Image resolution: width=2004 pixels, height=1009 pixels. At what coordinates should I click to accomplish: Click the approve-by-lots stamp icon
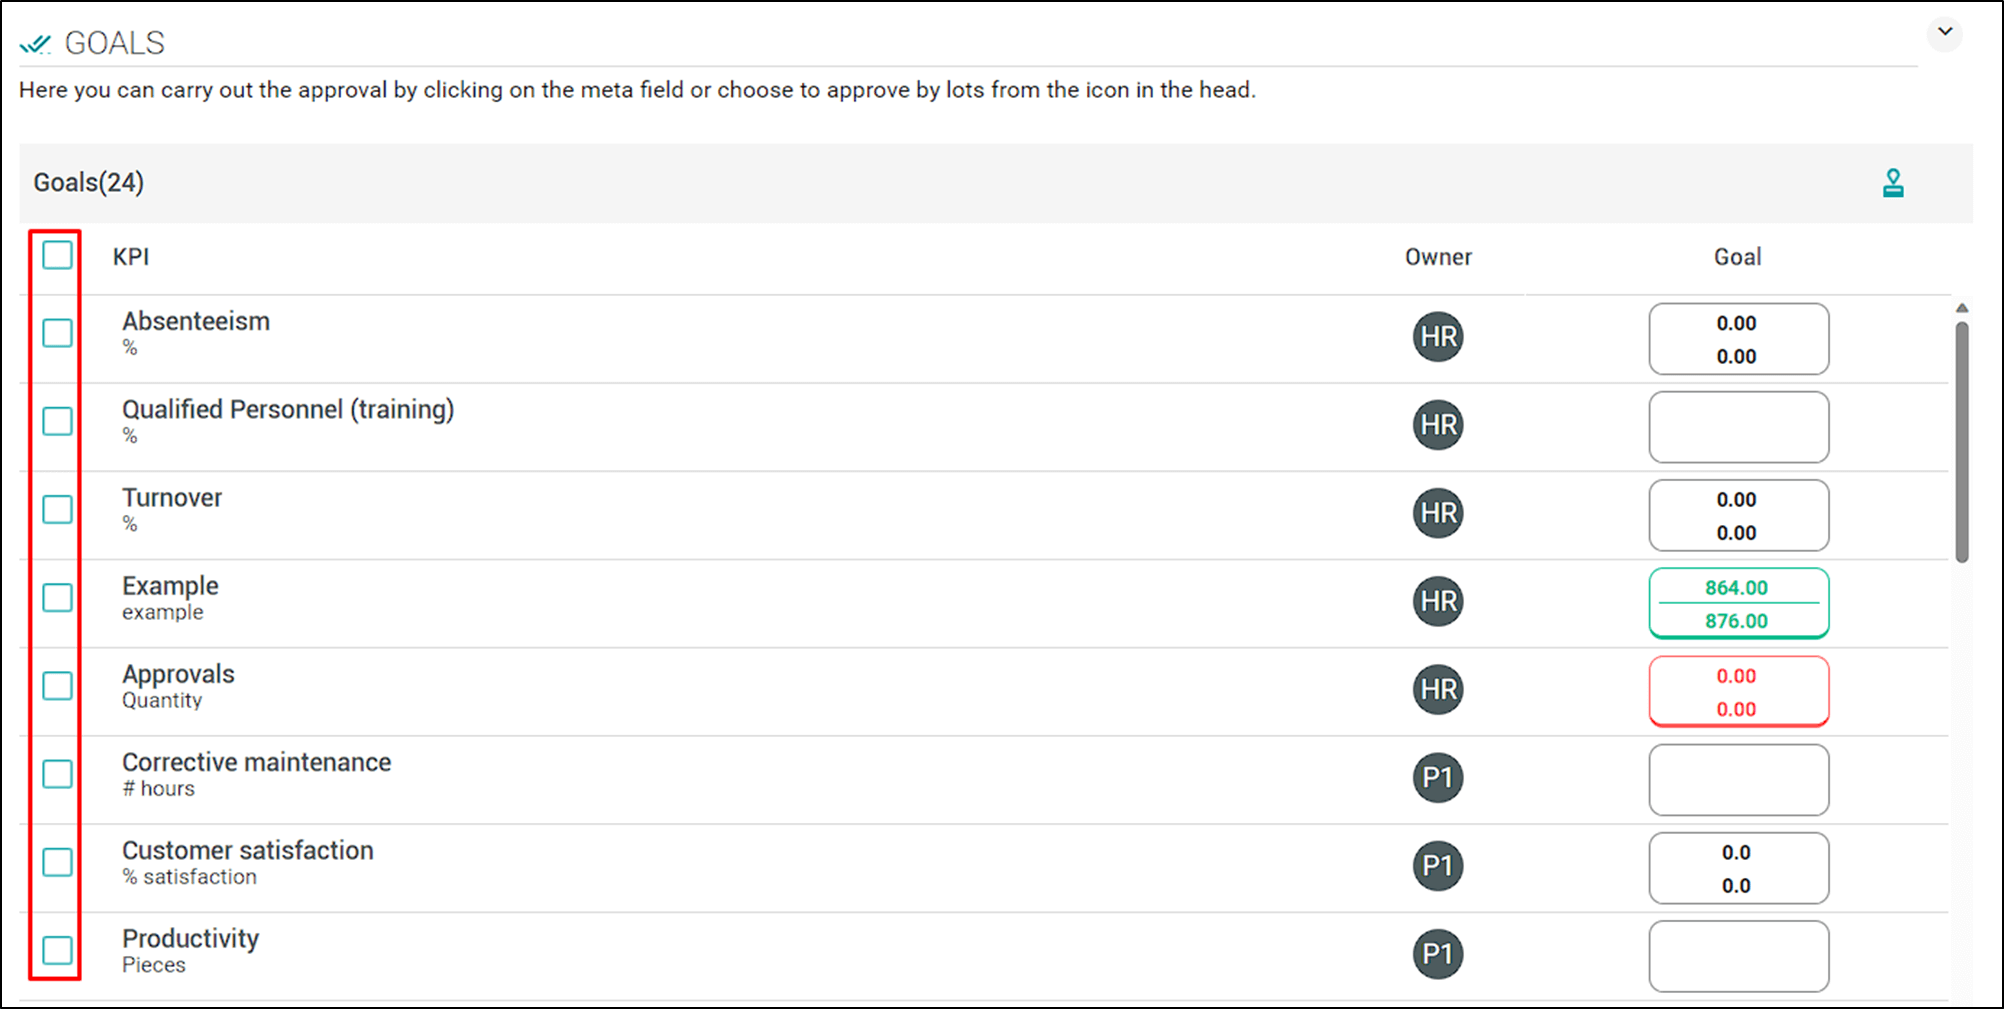[x=1893, y=183]
